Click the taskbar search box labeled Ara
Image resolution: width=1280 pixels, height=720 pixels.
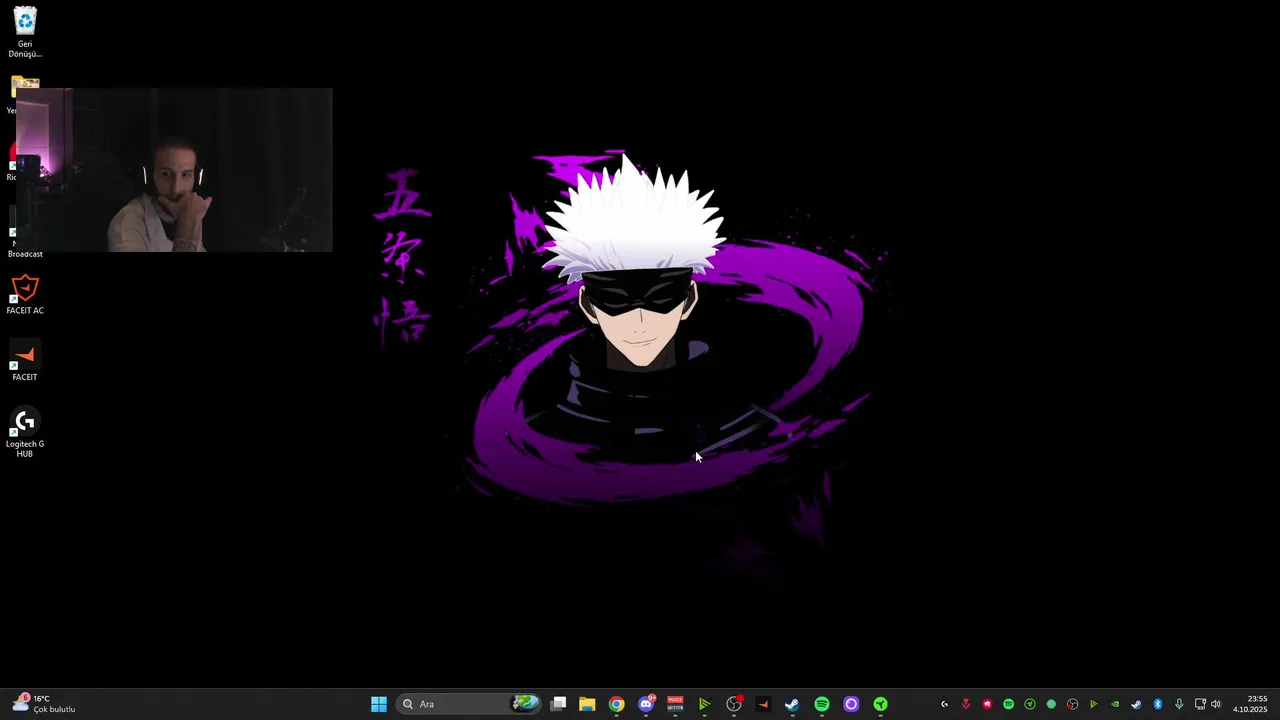tap(470, 704)
